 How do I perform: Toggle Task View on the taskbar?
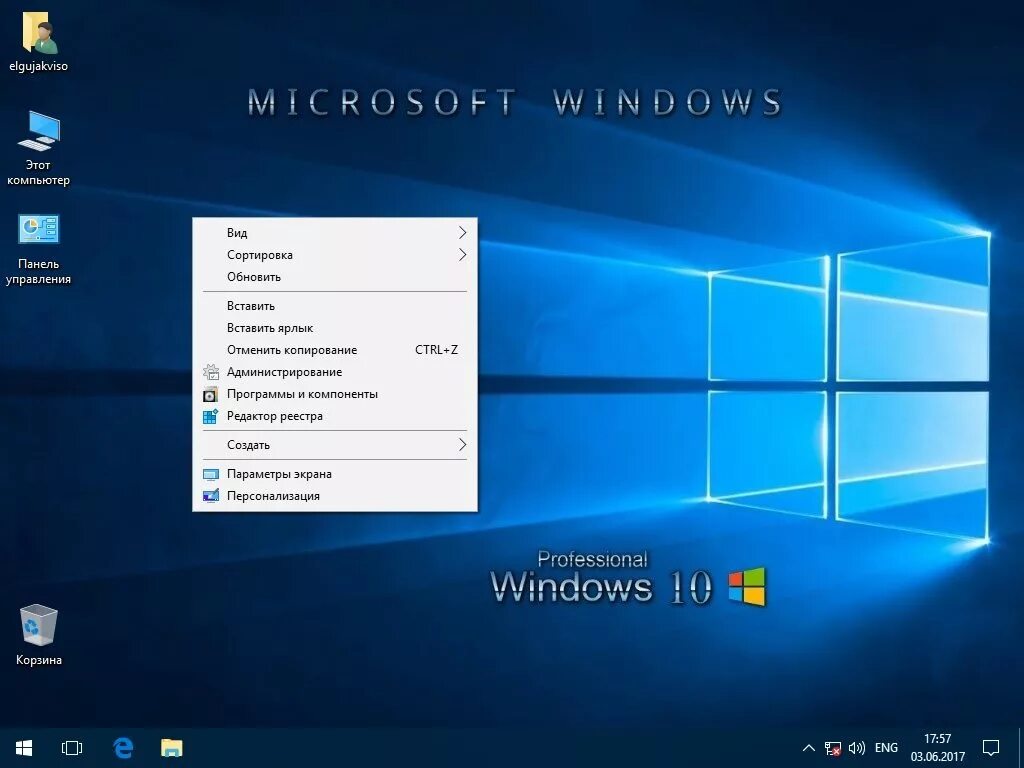click(x=71, y=747)
